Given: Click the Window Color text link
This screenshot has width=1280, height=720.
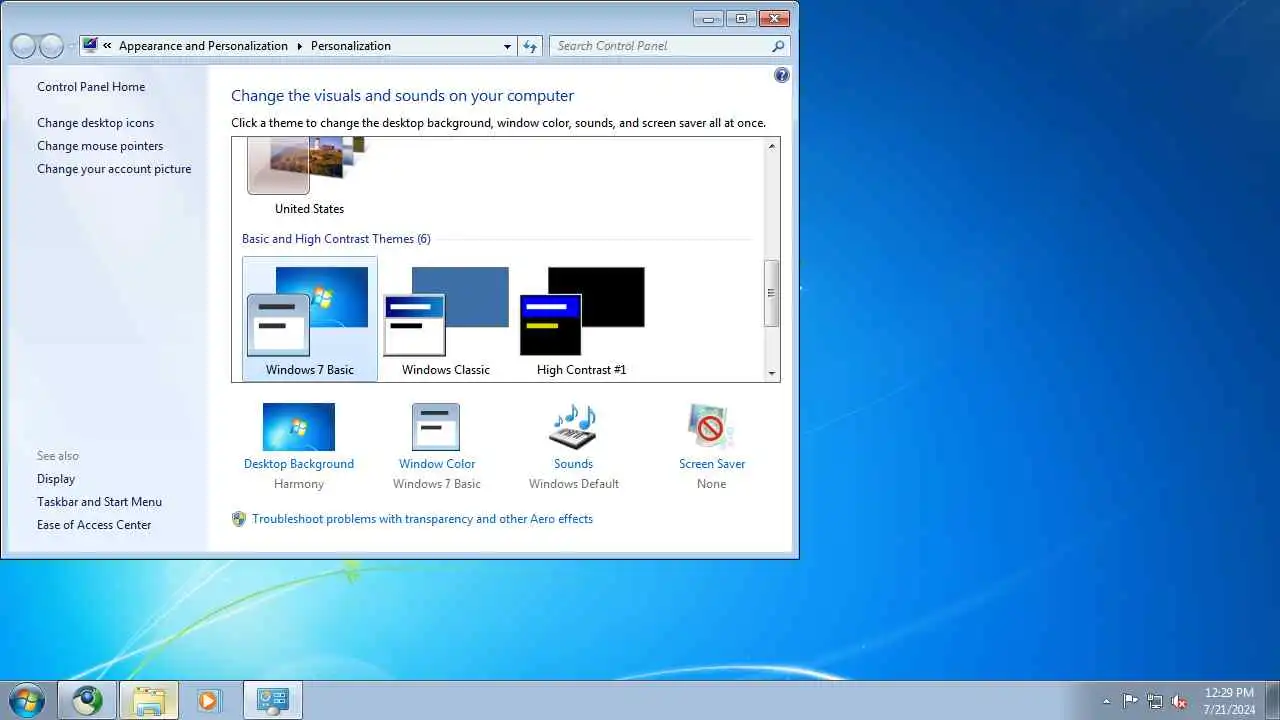Looking at the screenshot, I should click(x=437, y=464).
